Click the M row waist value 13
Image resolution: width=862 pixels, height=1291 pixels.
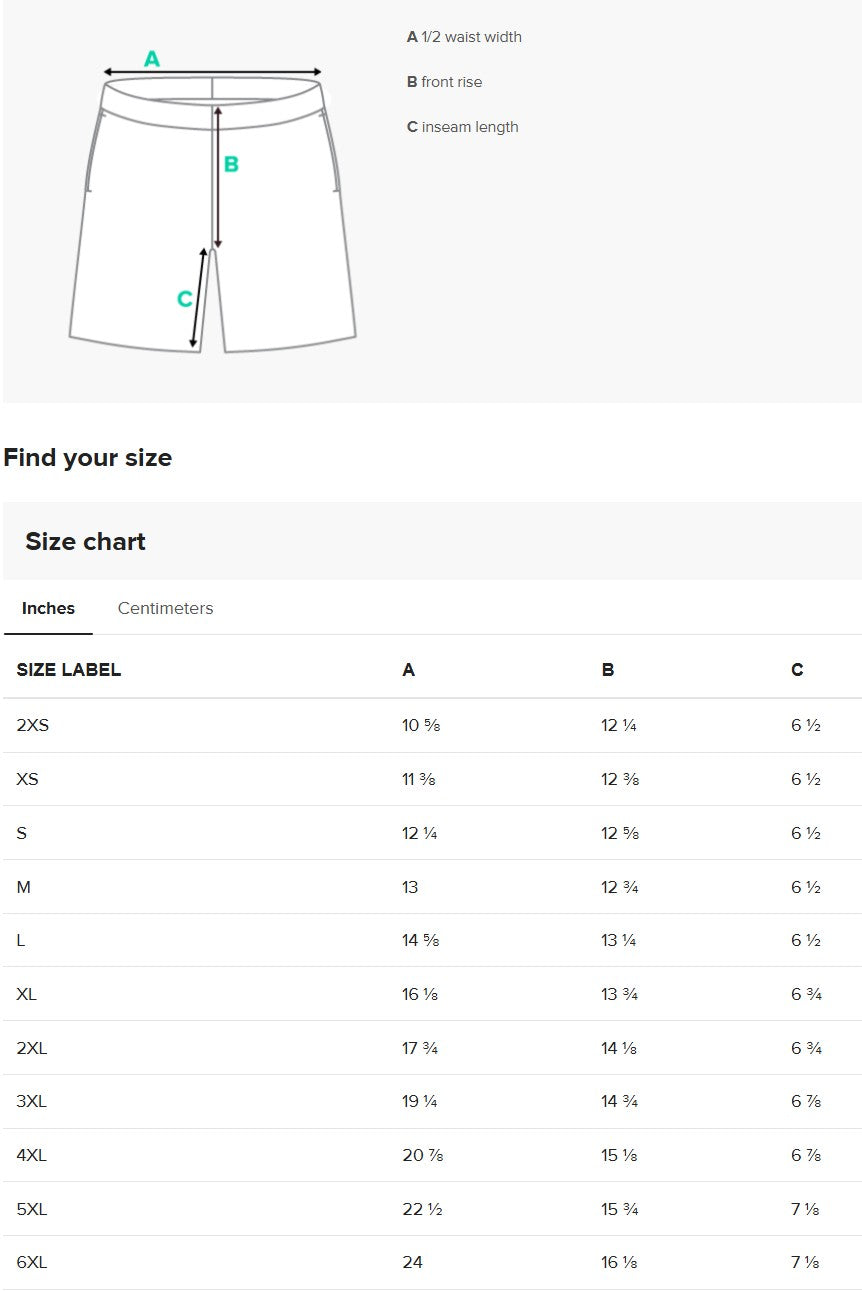pos(410,887)
